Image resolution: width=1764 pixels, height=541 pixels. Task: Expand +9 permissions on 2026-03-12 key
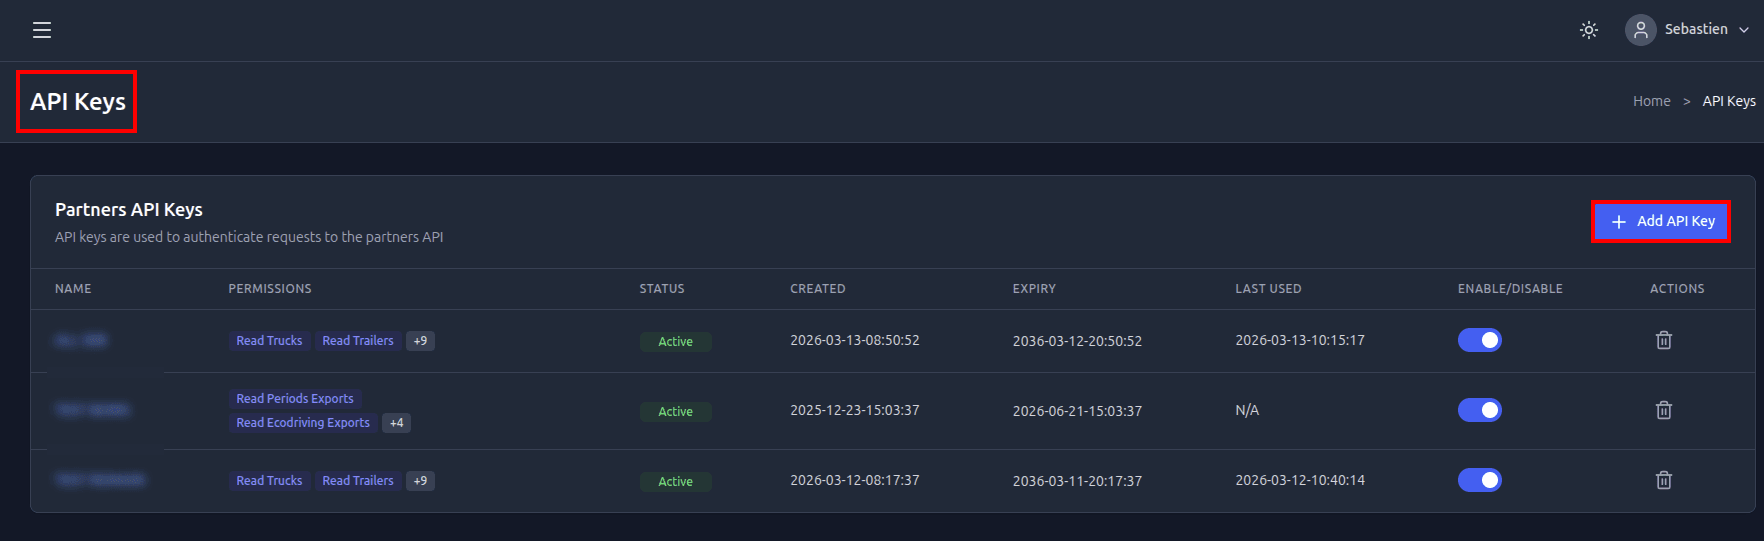tap(421, 481)
